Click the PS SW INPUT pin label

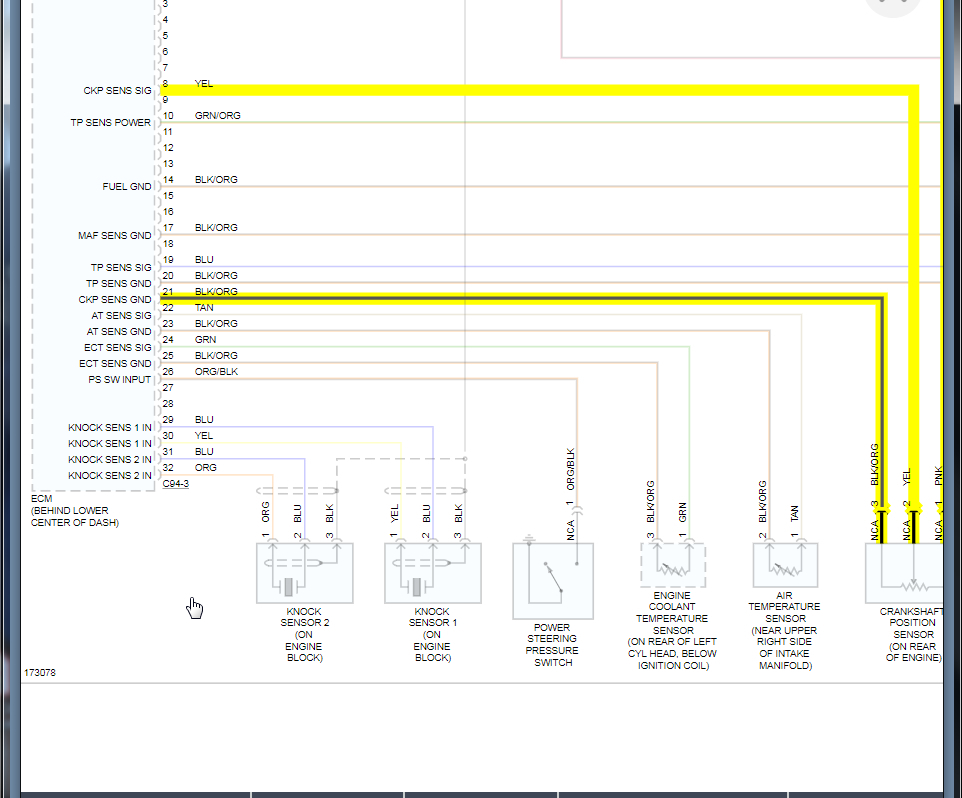pos(120,380)
